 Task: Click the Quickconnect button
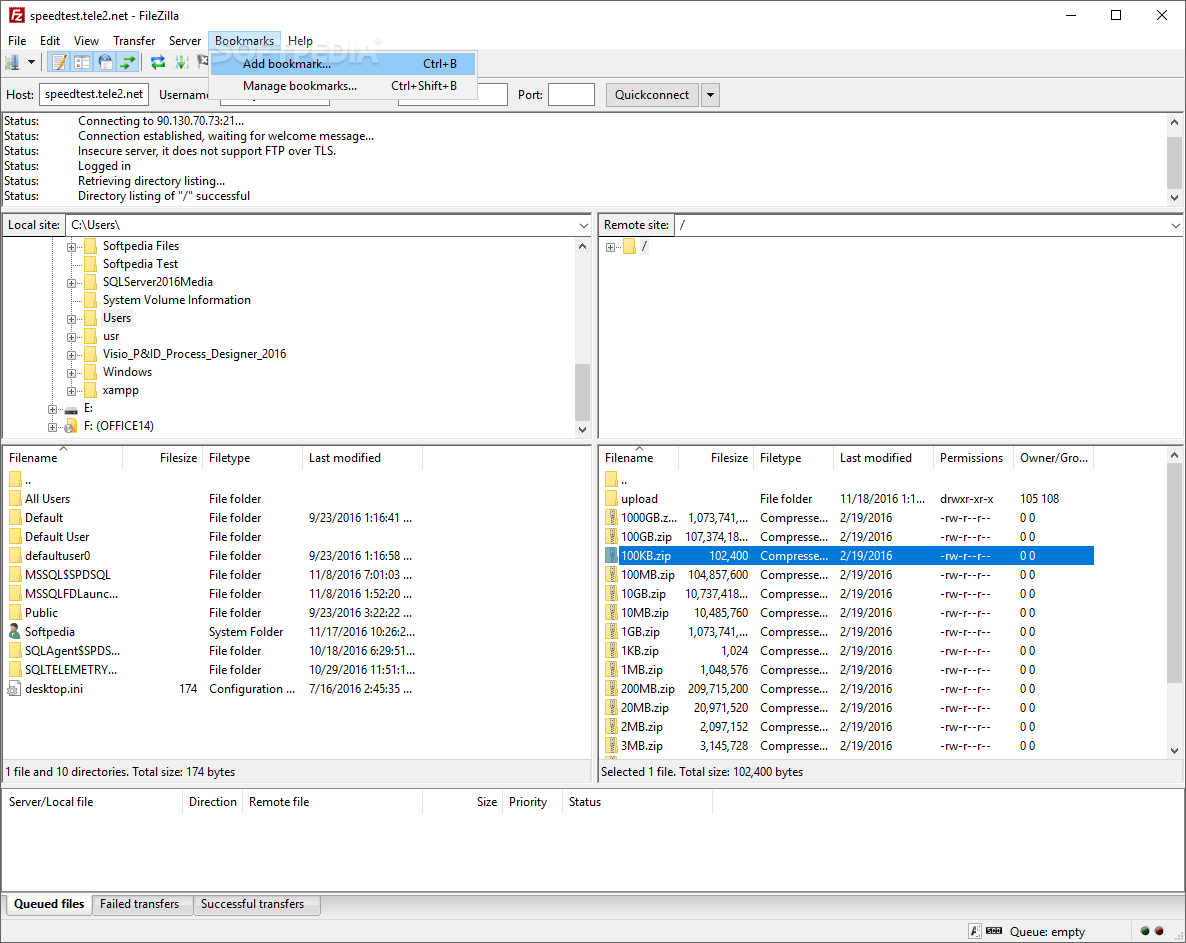651,95
